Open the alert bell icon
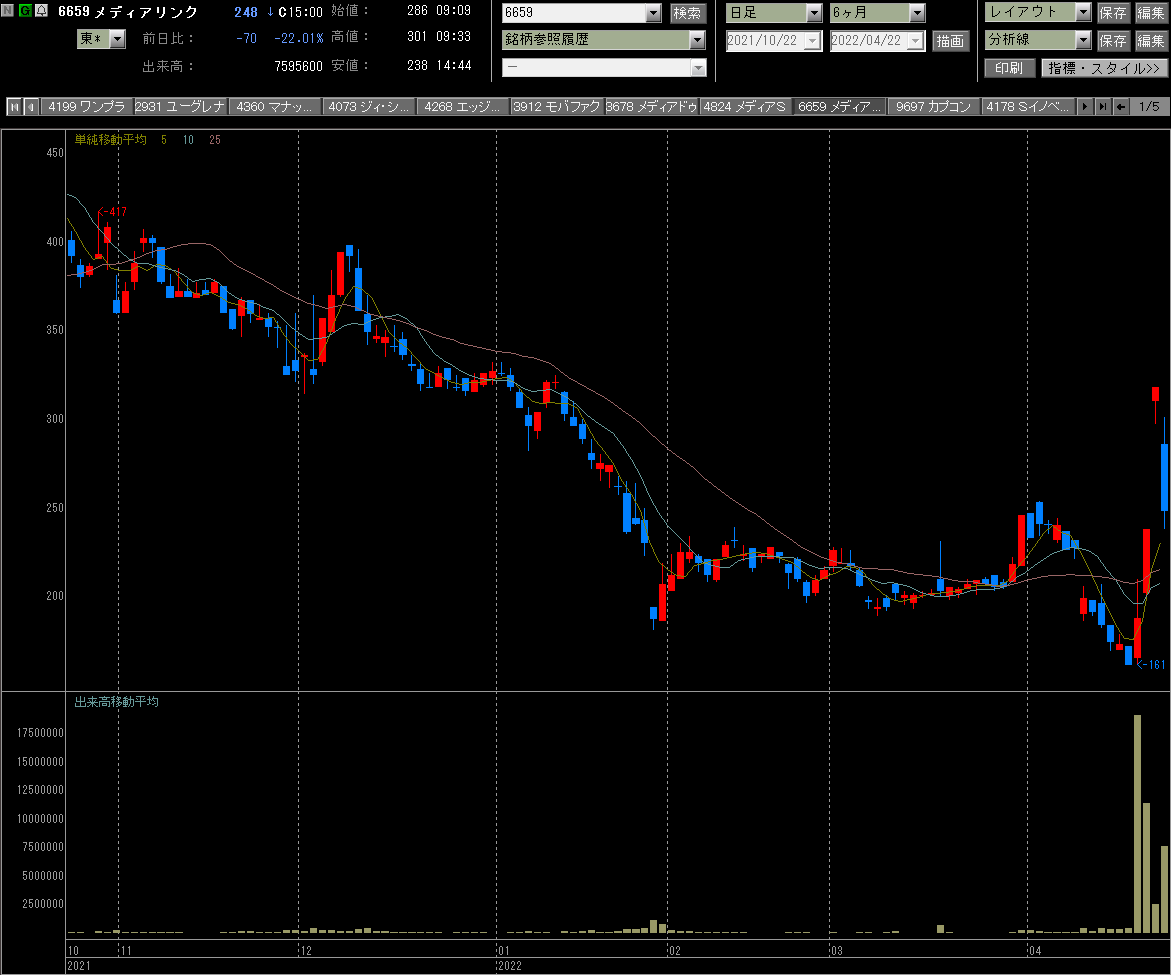The image size is (1171, 975). pyautogui.click(x=42, y=10)
